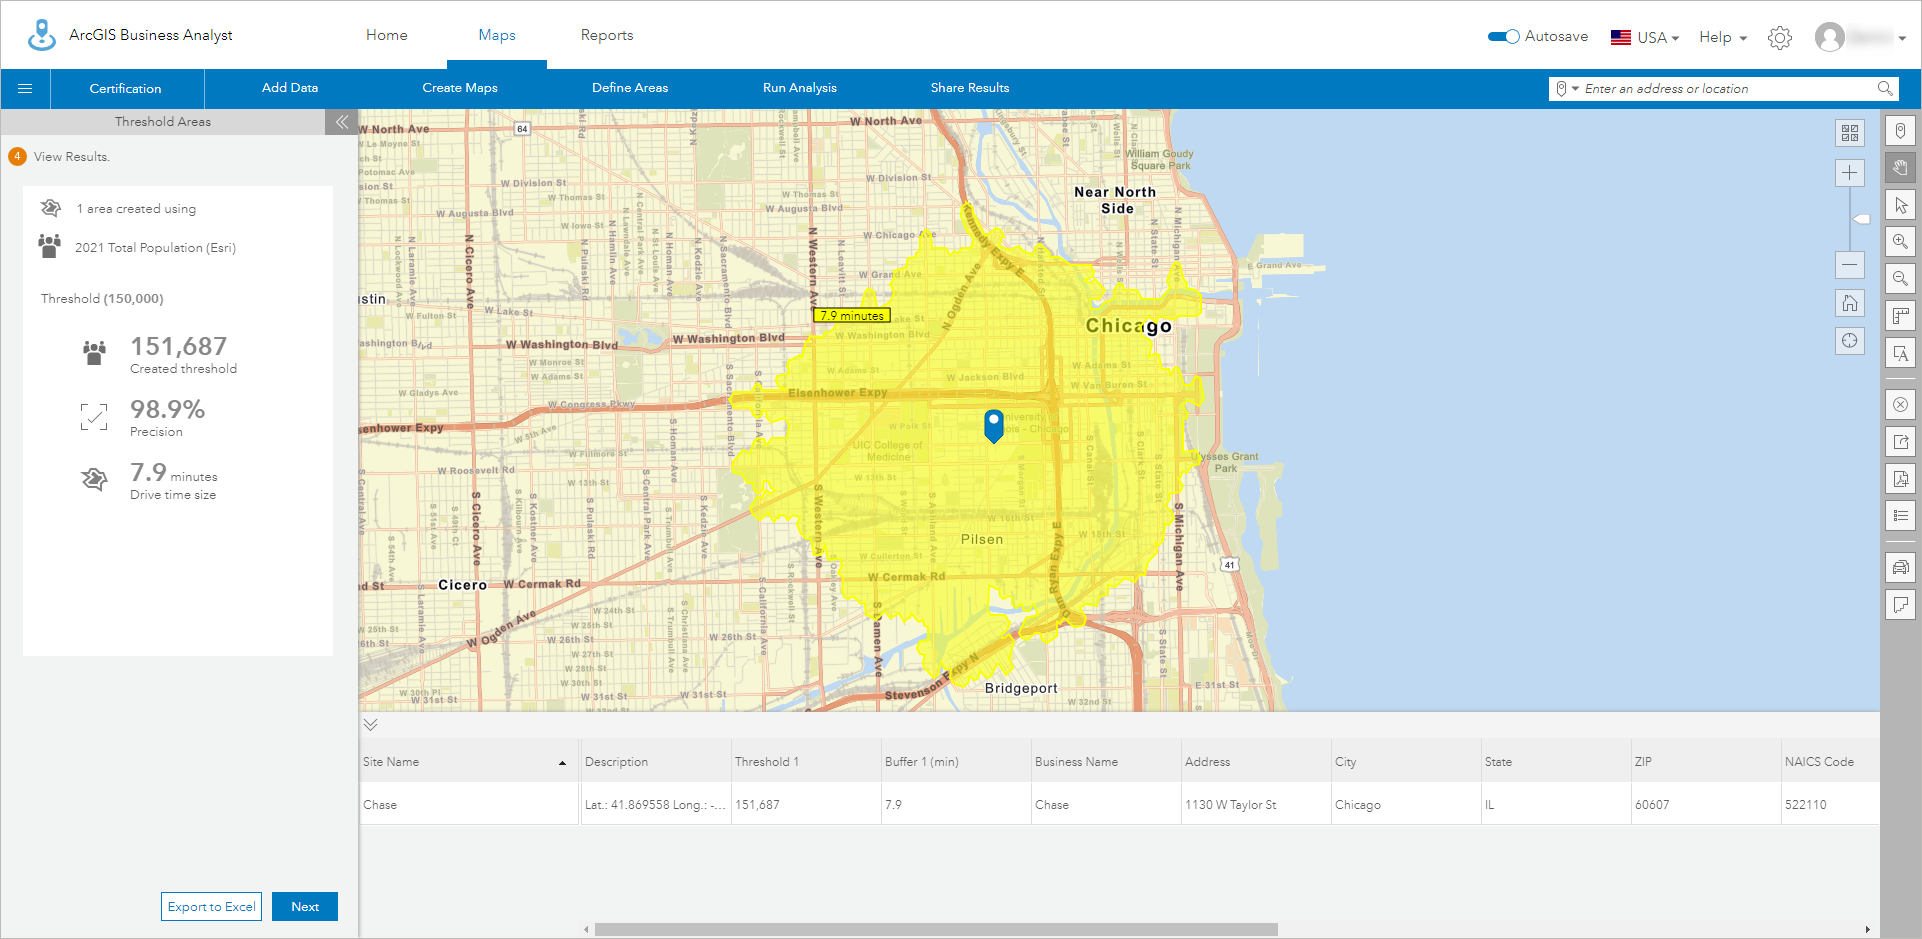1922x939 pixels.
Task: Click the ZIP column header
Action: (x=1705, y=762)
